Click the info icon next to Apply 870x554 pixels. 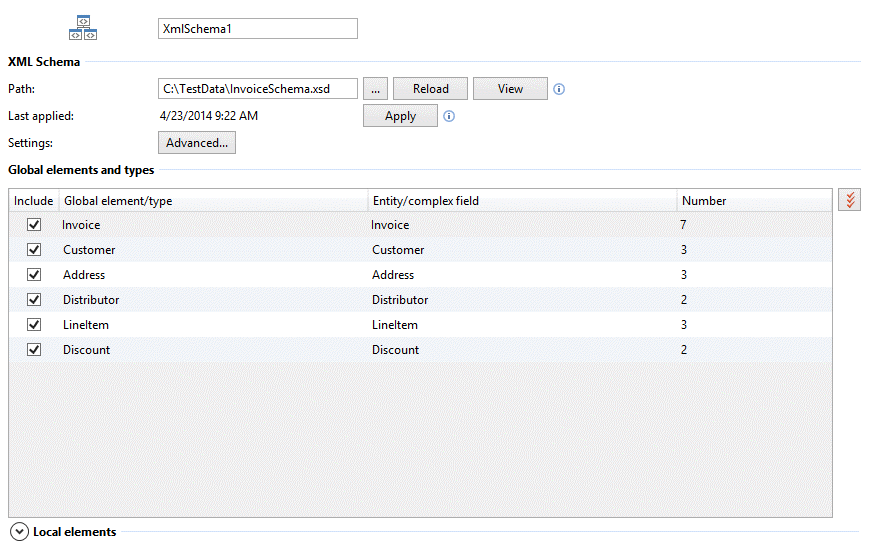pyautogui.click(x=449, y=116)
